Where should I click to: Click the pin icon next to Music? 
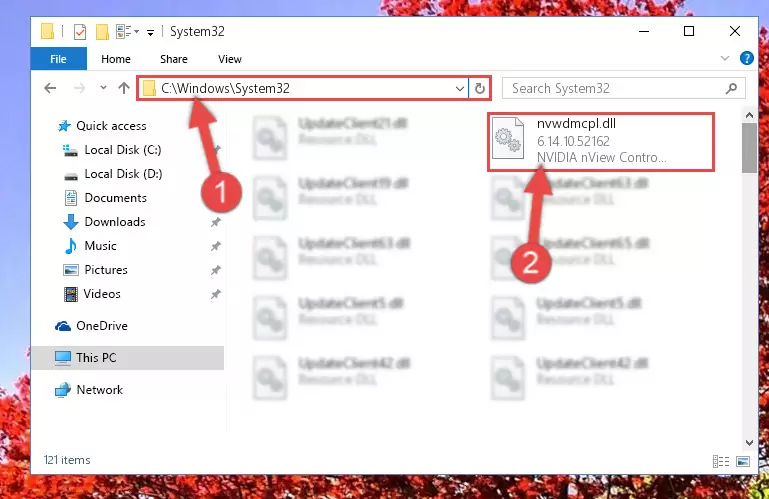[215, 246]
